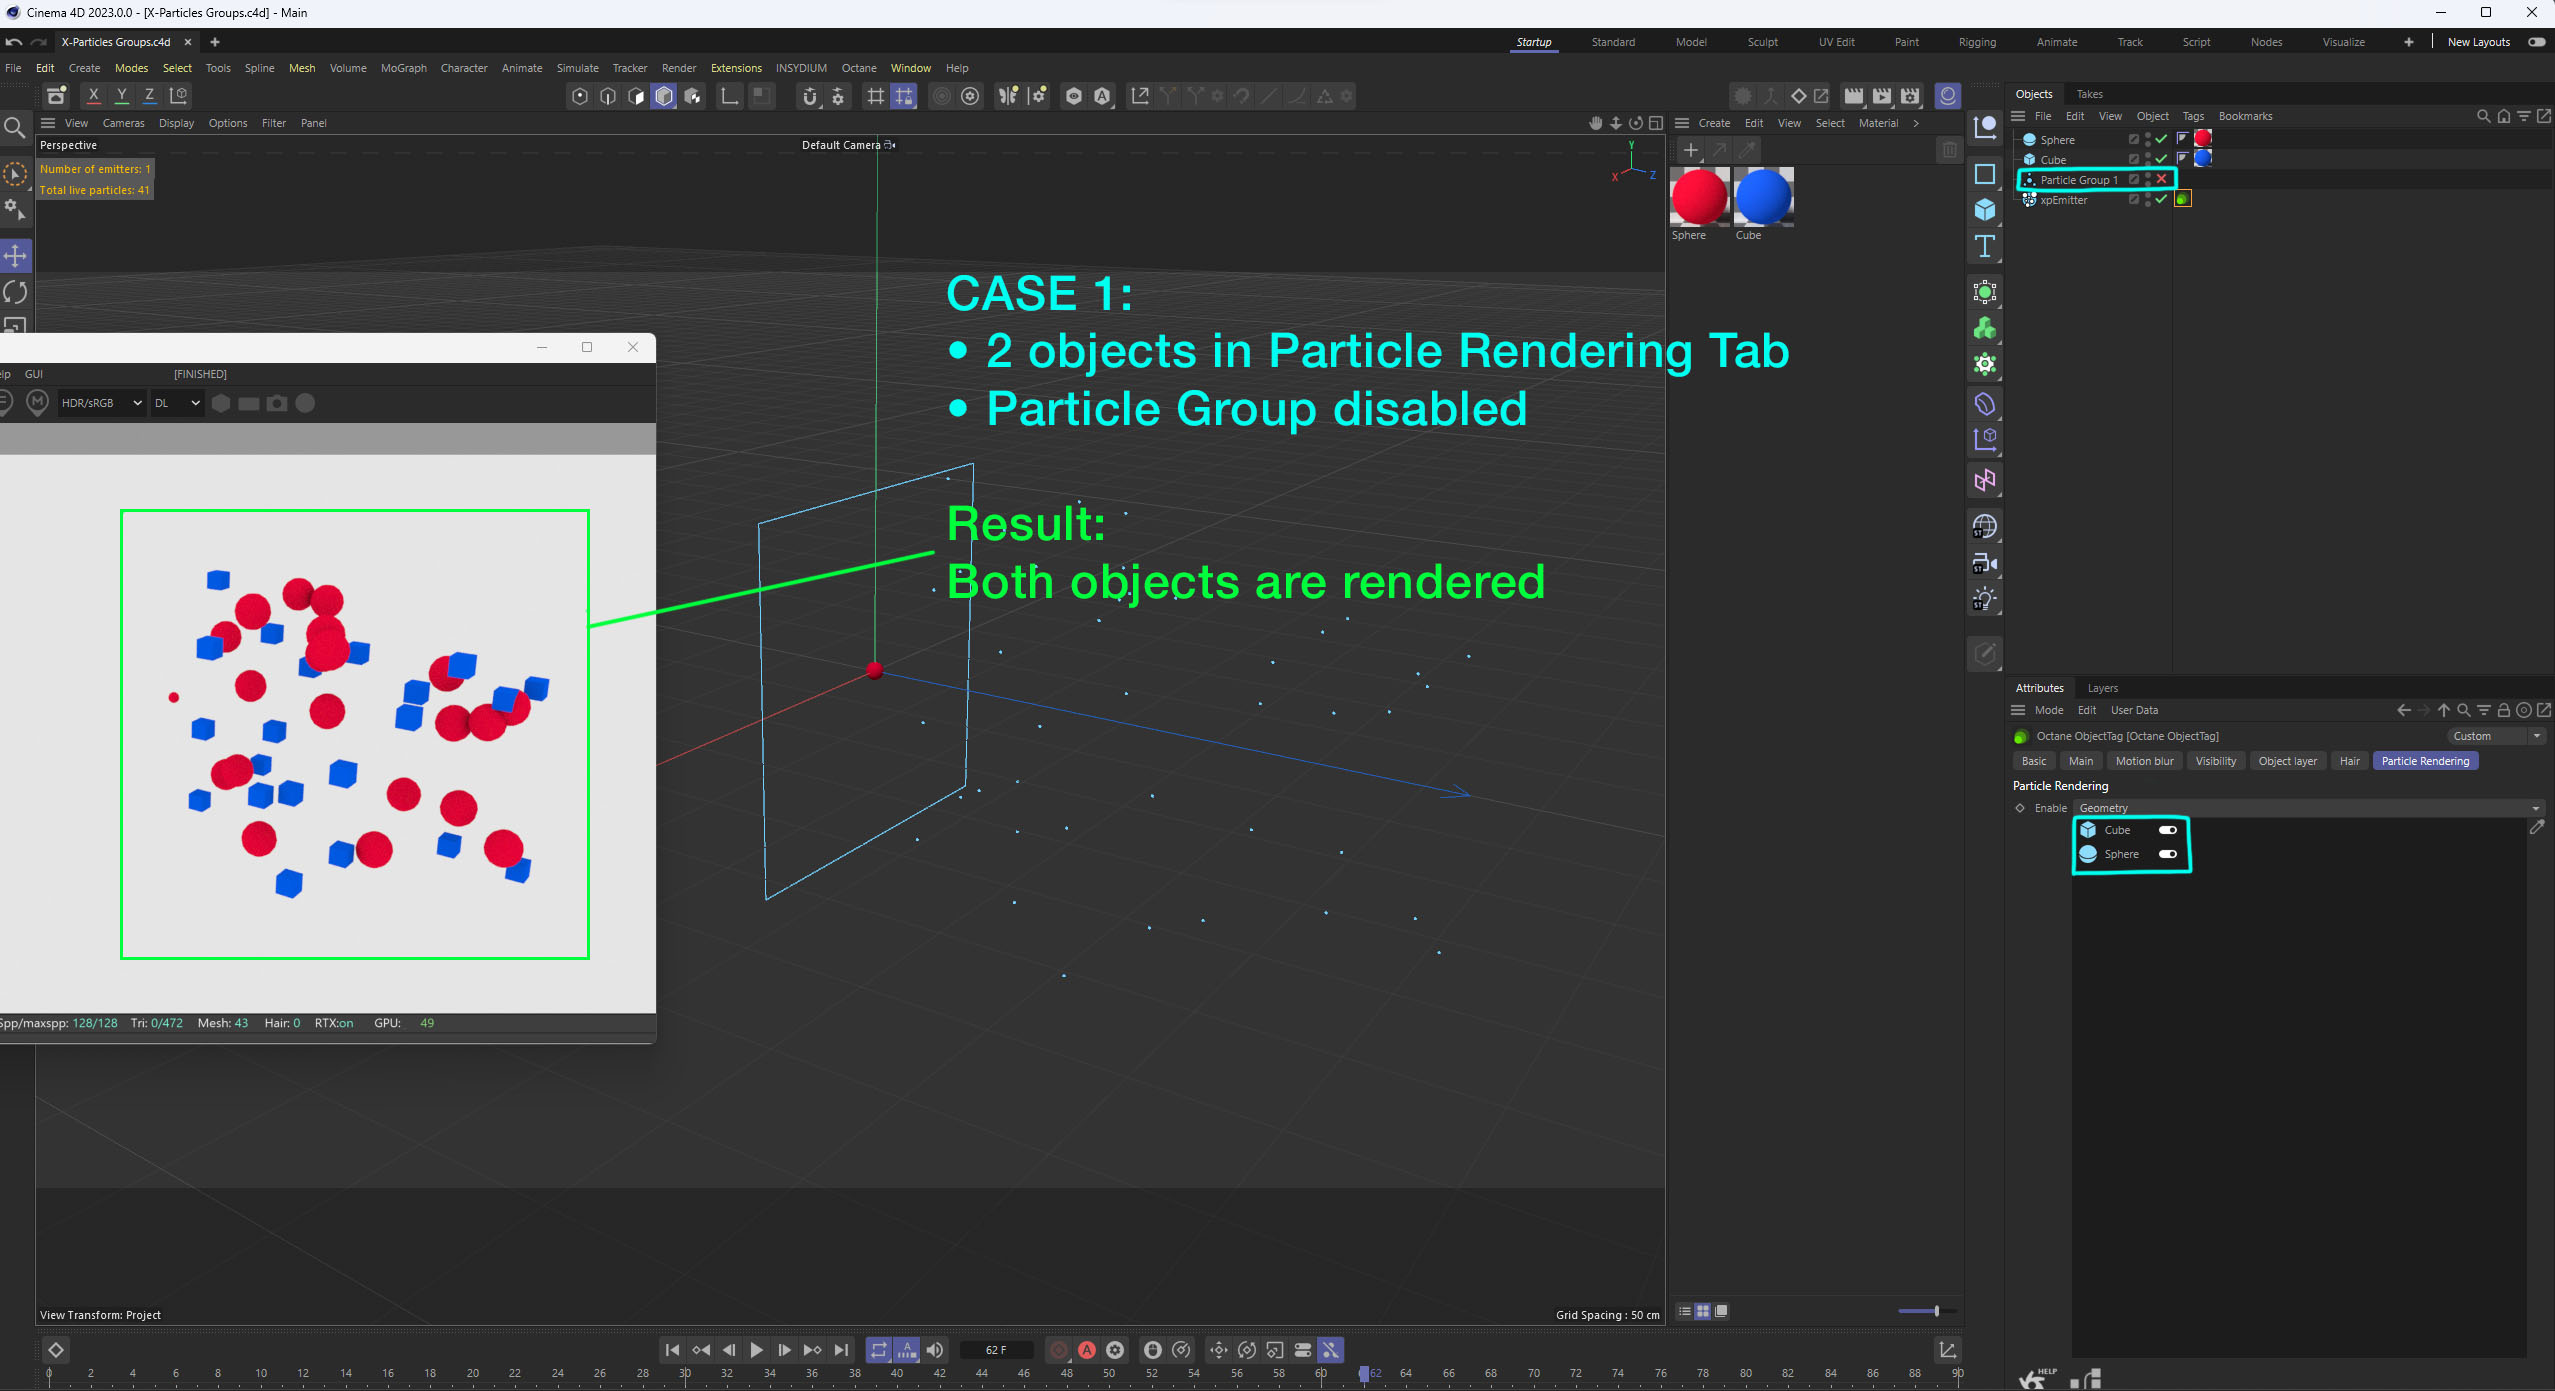
Task: Select the Move tool in left toolbar
Action: (x=15, y=256)
